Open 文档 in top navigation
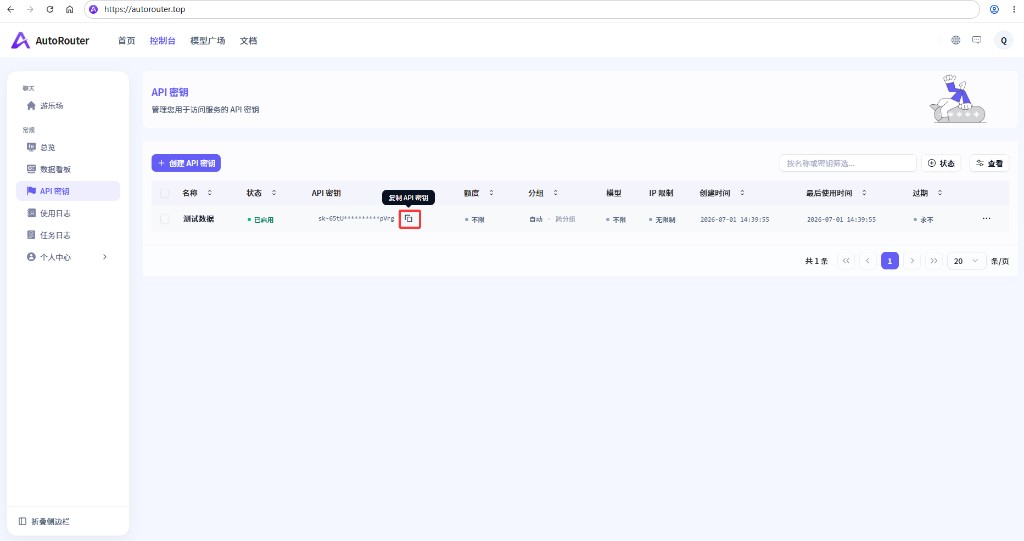The width and height of the screenshot is (1024, 541). (x=248, y=41)
